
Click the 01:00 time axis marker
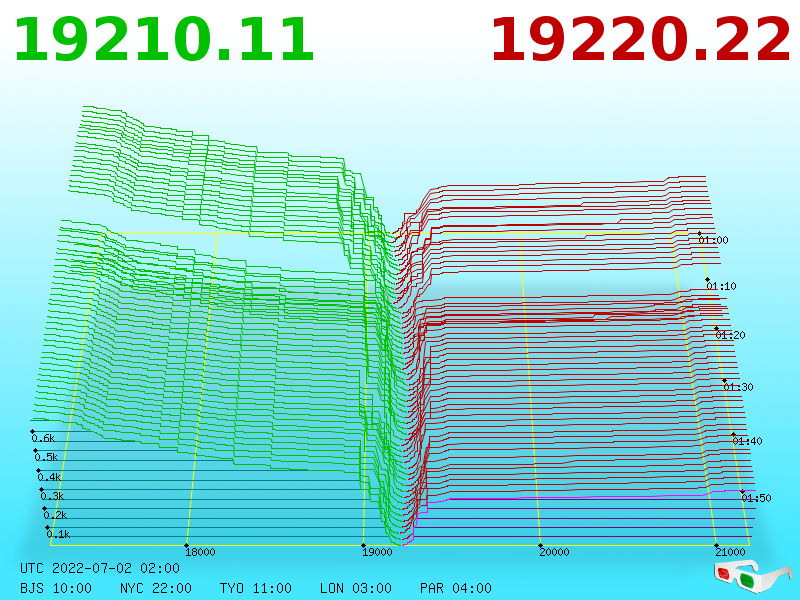(x=713, y=240)
